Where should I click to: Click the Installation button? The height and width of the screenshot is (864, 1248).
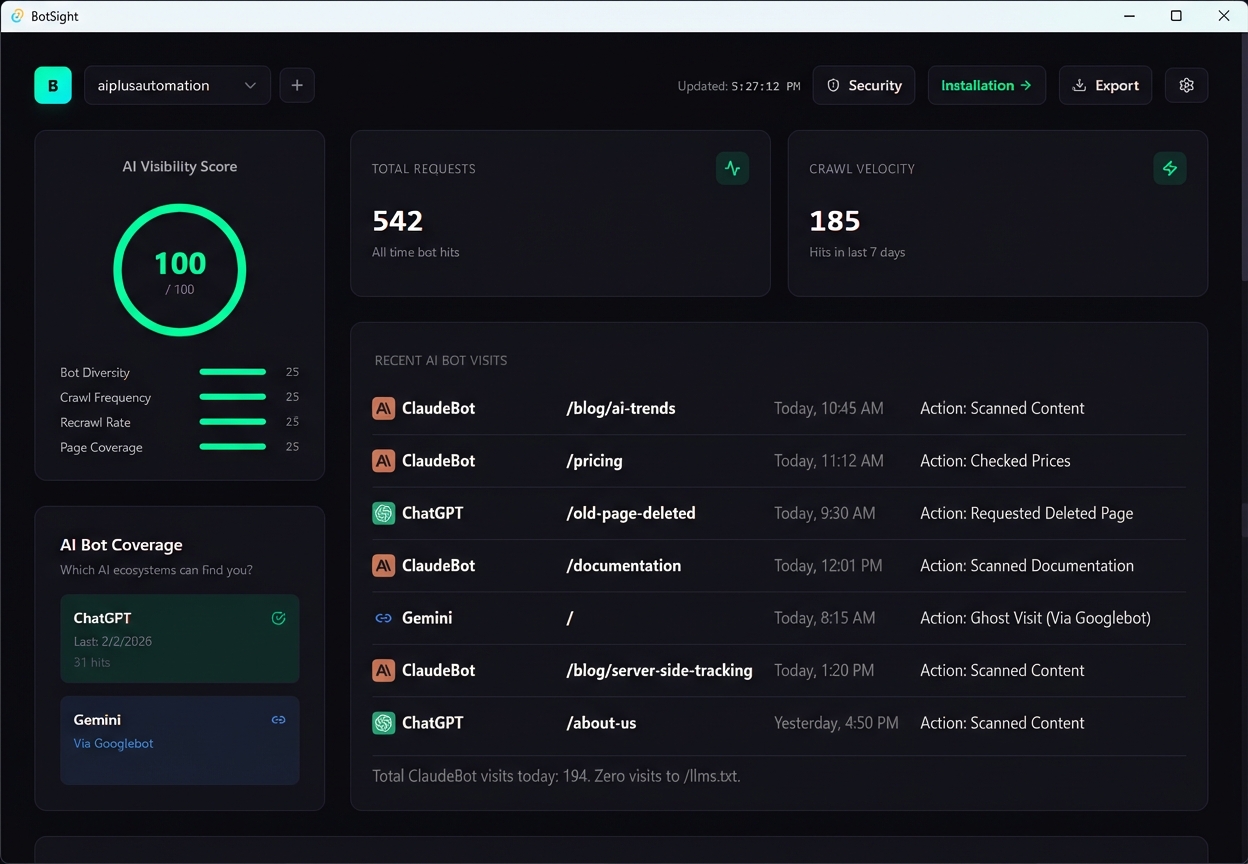pyautogui.click(x=986, y=85)
